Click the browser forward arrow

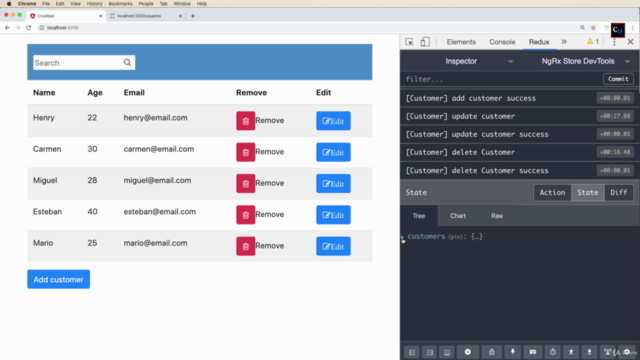pos(18,28)
